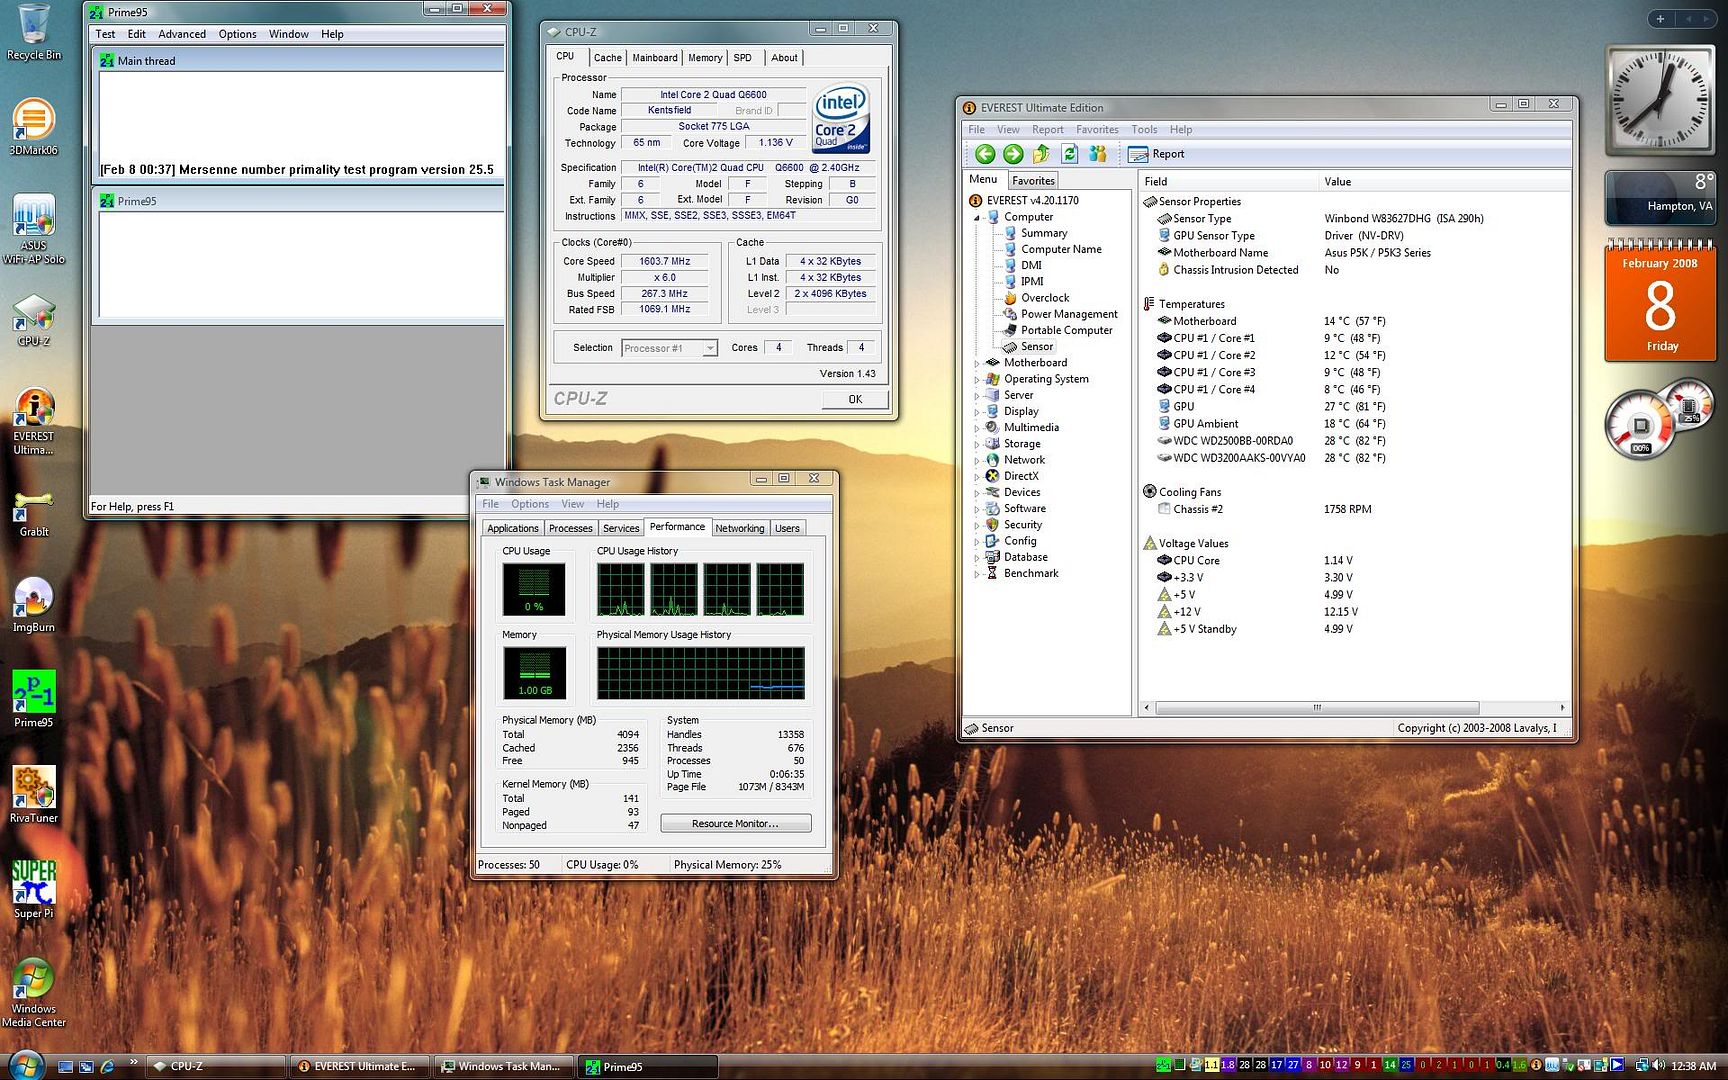Switch to the Memory tab in CPU-Z
Screen dimensions: 1728x1080
coord(704,58)
